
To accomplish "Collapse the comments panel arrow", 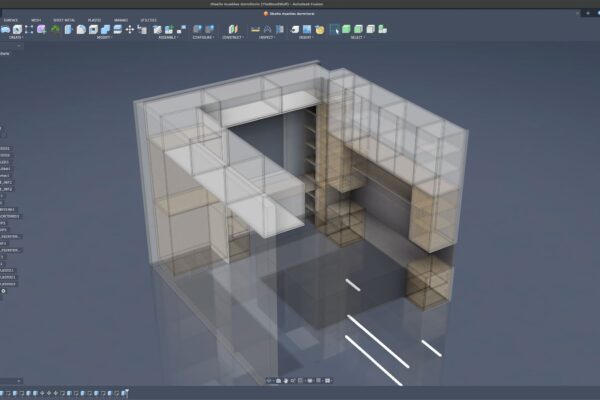I will click(19, 381).
